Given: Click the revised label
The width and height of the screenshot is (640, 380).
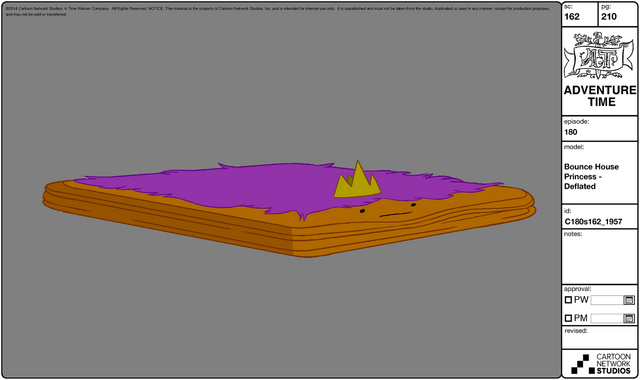Looking at the screenshot, I should coord(576,331).
